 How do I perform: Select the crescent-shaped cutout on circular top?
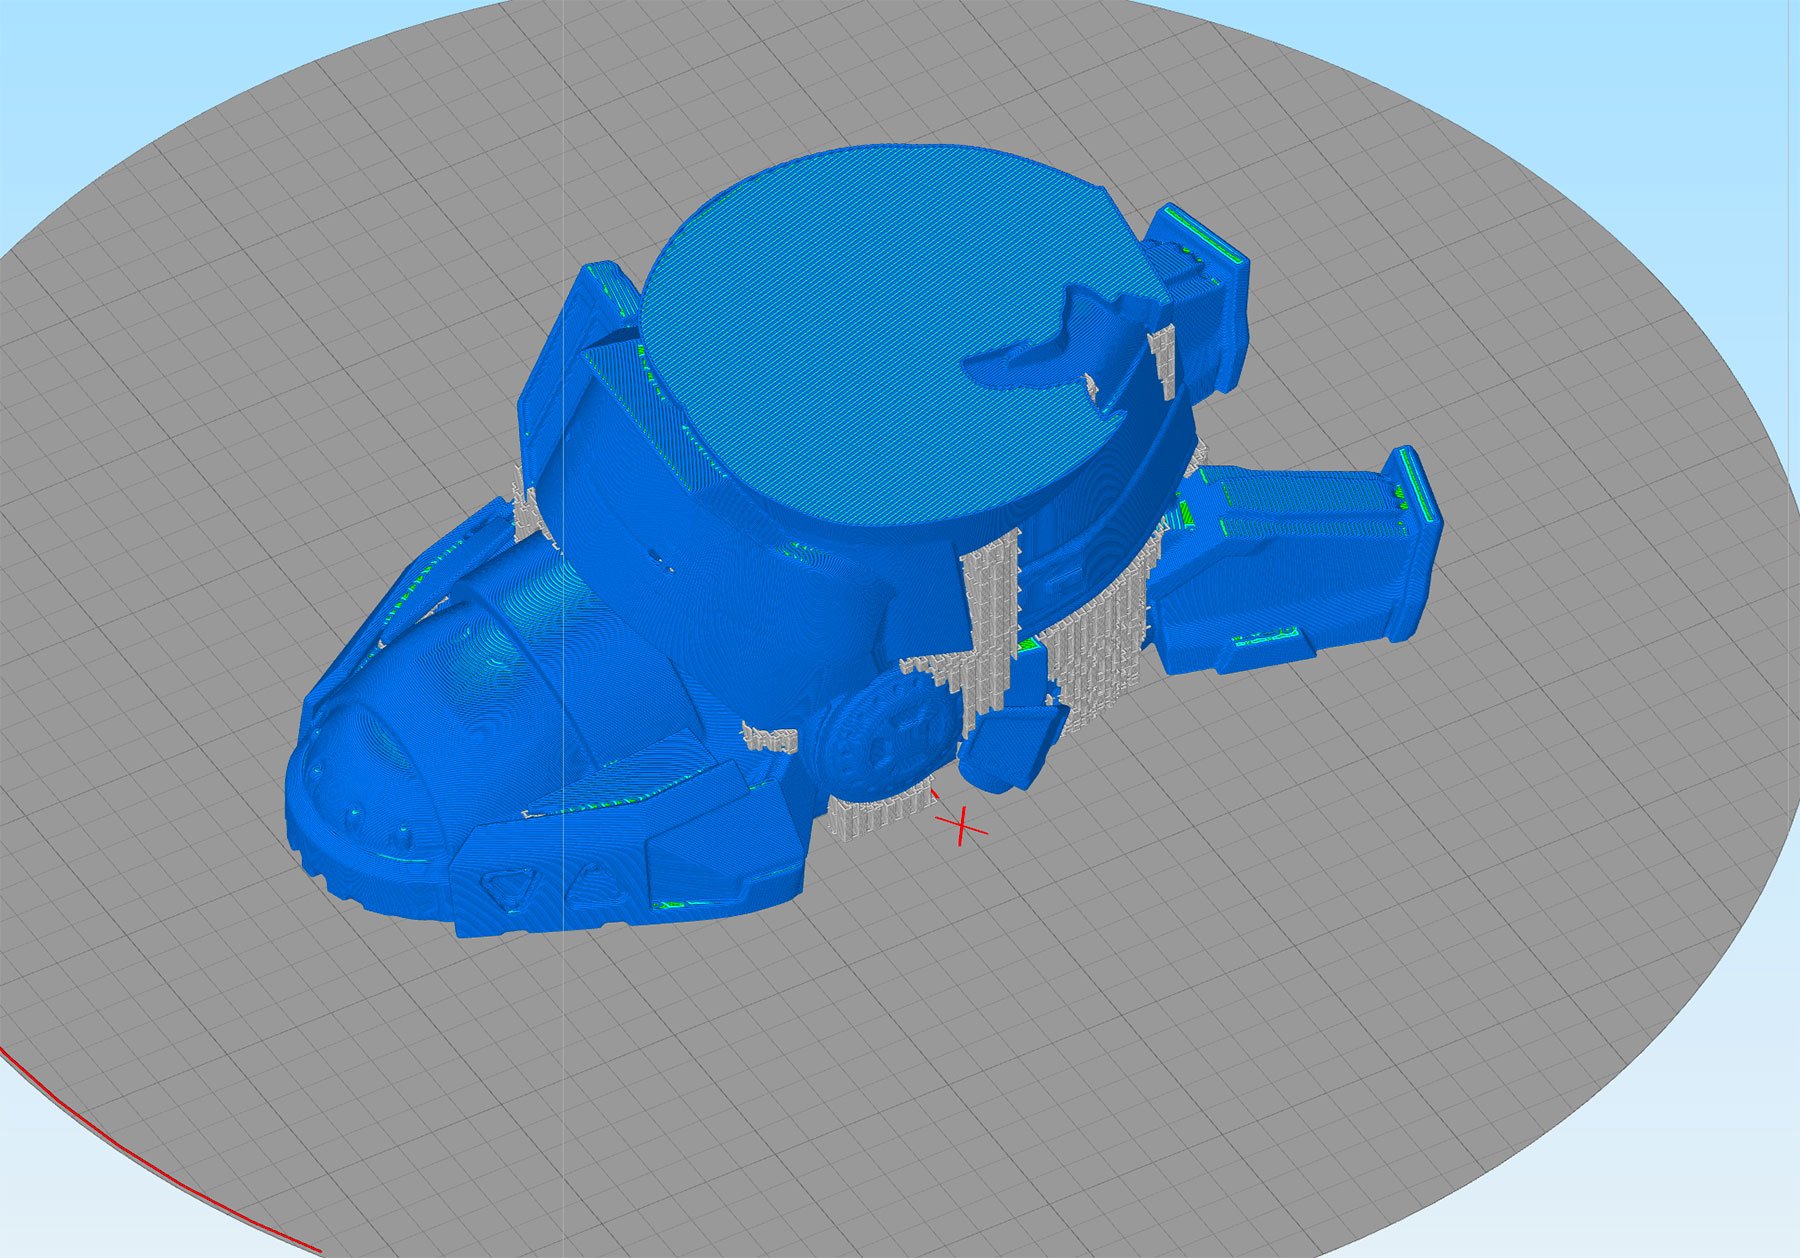(x=1040, y=345)
